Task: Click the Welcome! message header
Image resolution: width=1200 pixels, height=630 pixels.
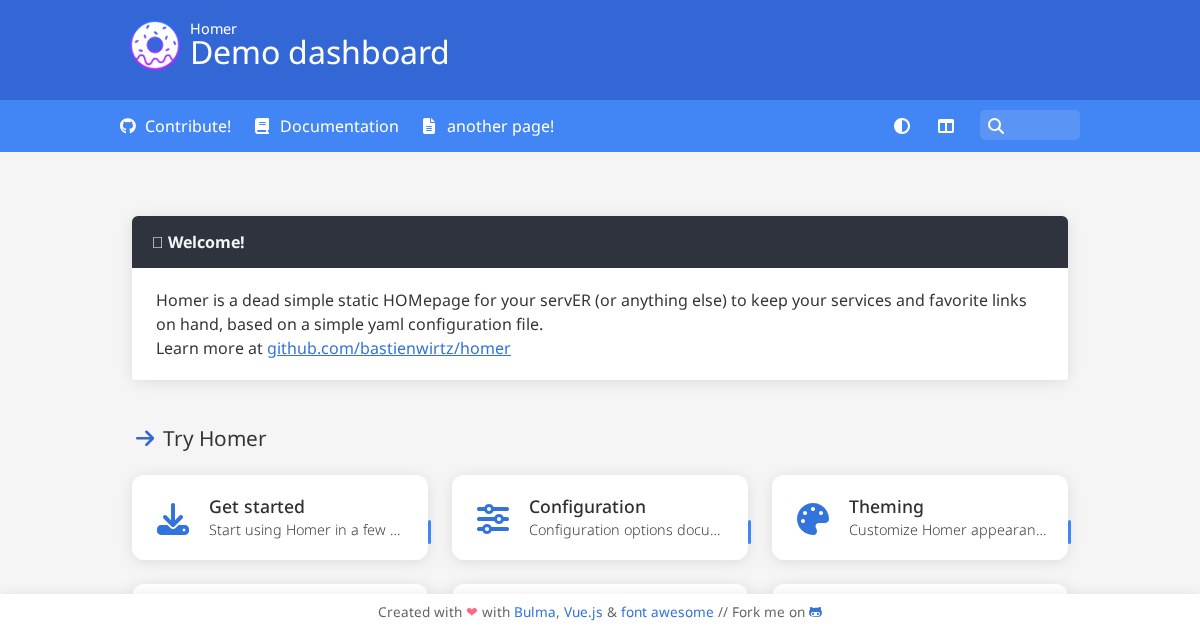Action: pyautogui.click(x=600, y=242)
